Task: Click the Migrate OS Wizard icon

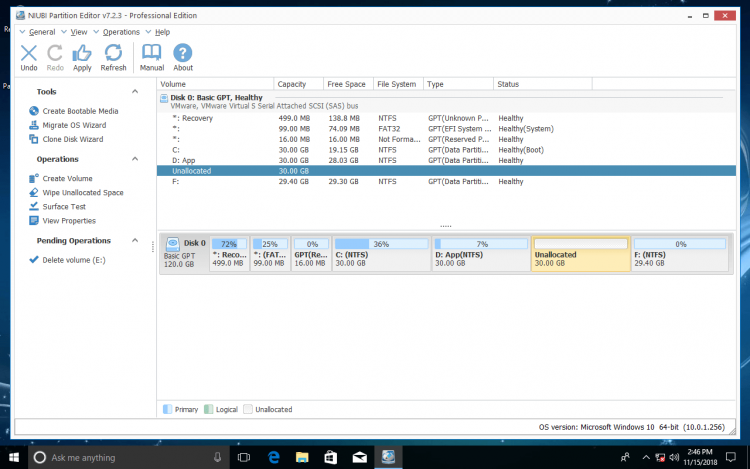Action: coord(33,125)
